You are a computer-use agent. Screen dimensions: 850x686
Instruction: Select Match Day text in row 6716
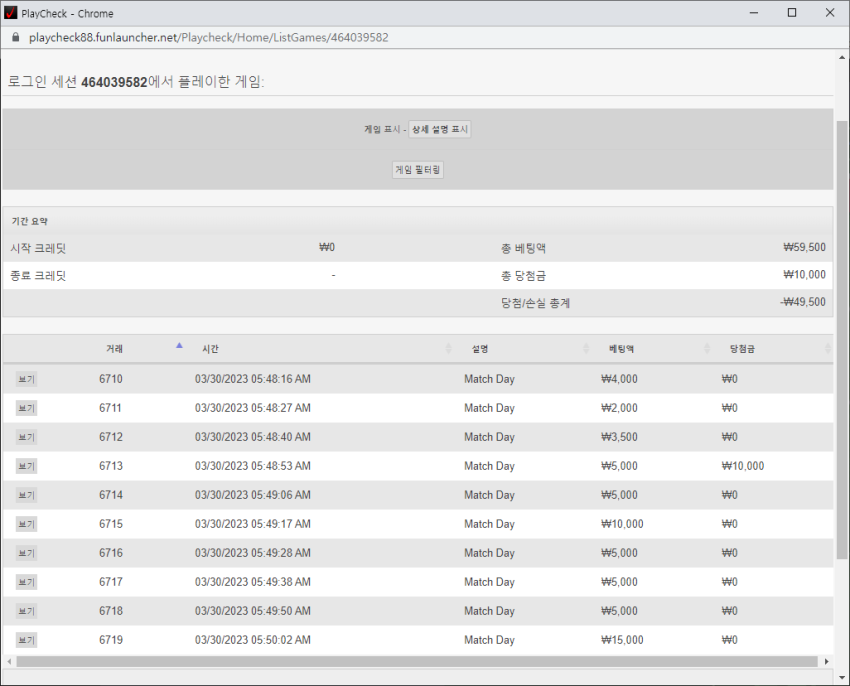[489, 553]
